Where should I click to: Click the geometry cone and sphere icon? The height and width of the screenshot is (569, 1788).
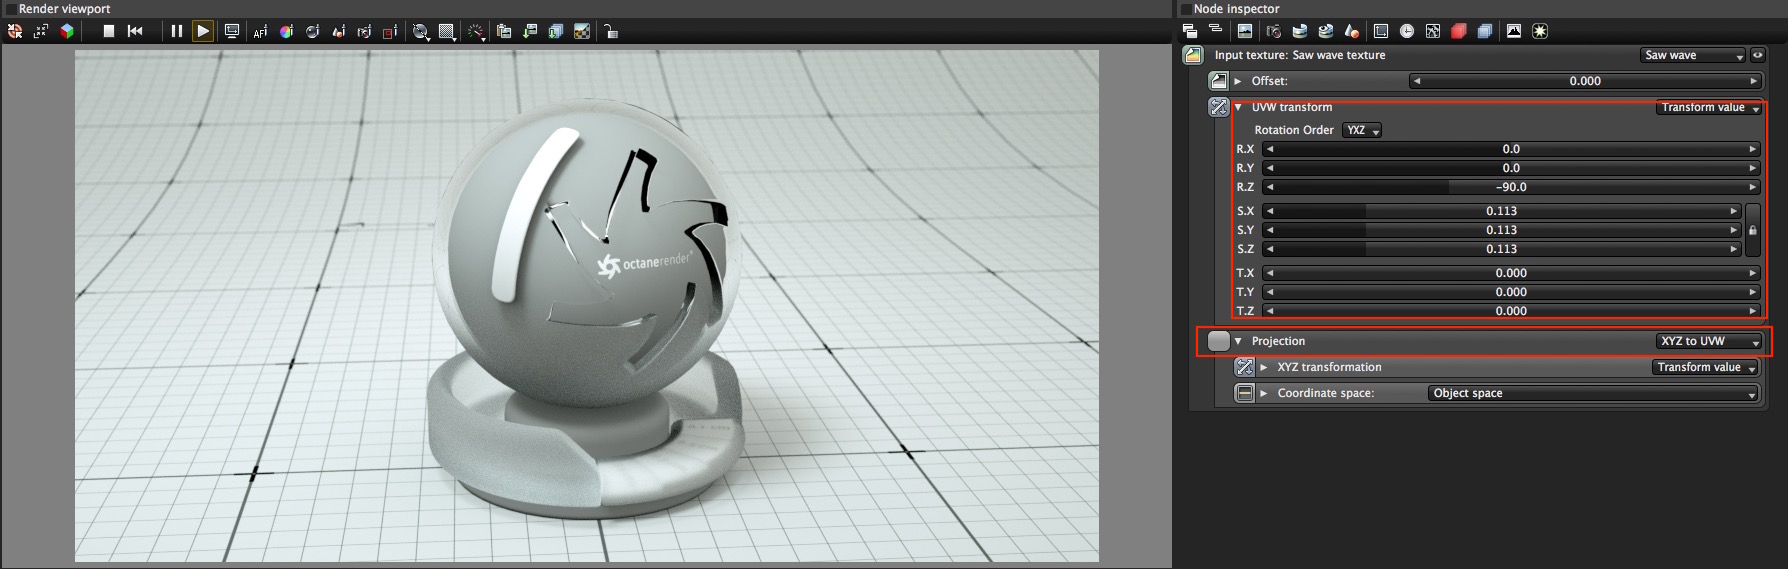[x=1352, y=31]
